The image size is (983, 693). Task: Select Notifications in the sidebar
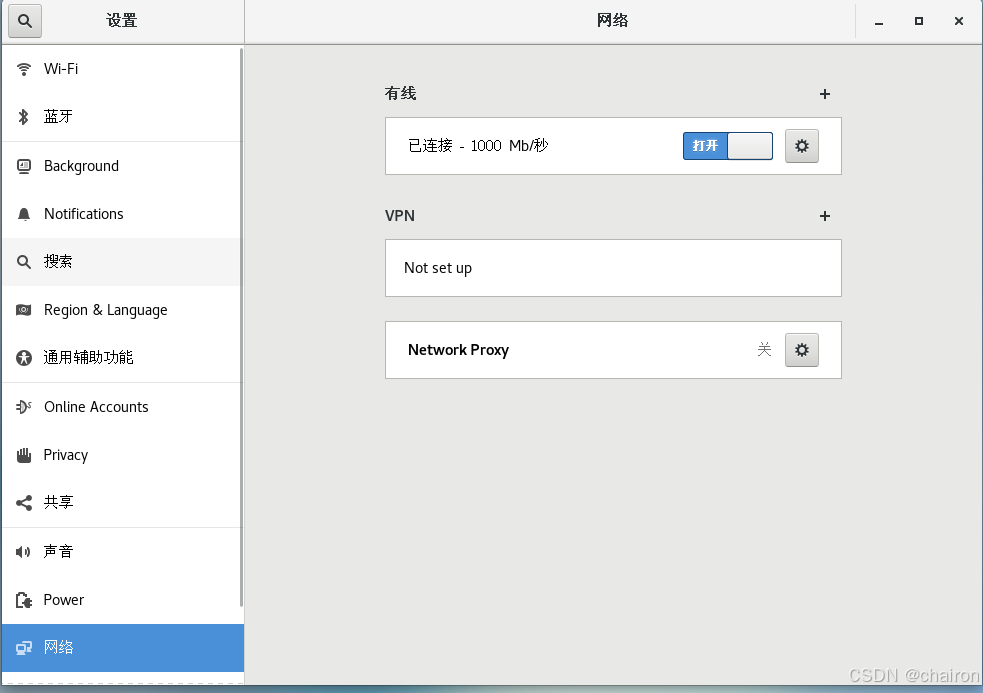[122, 214]
